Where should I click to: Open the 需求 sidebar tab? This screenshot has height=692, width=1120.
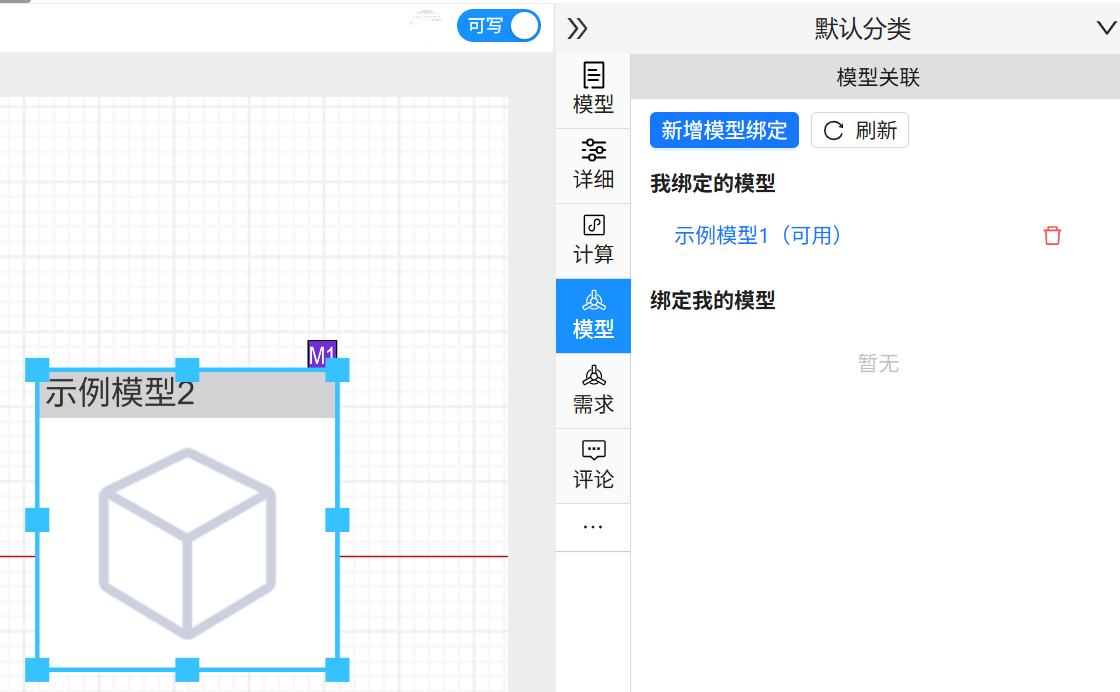(593, 391)
